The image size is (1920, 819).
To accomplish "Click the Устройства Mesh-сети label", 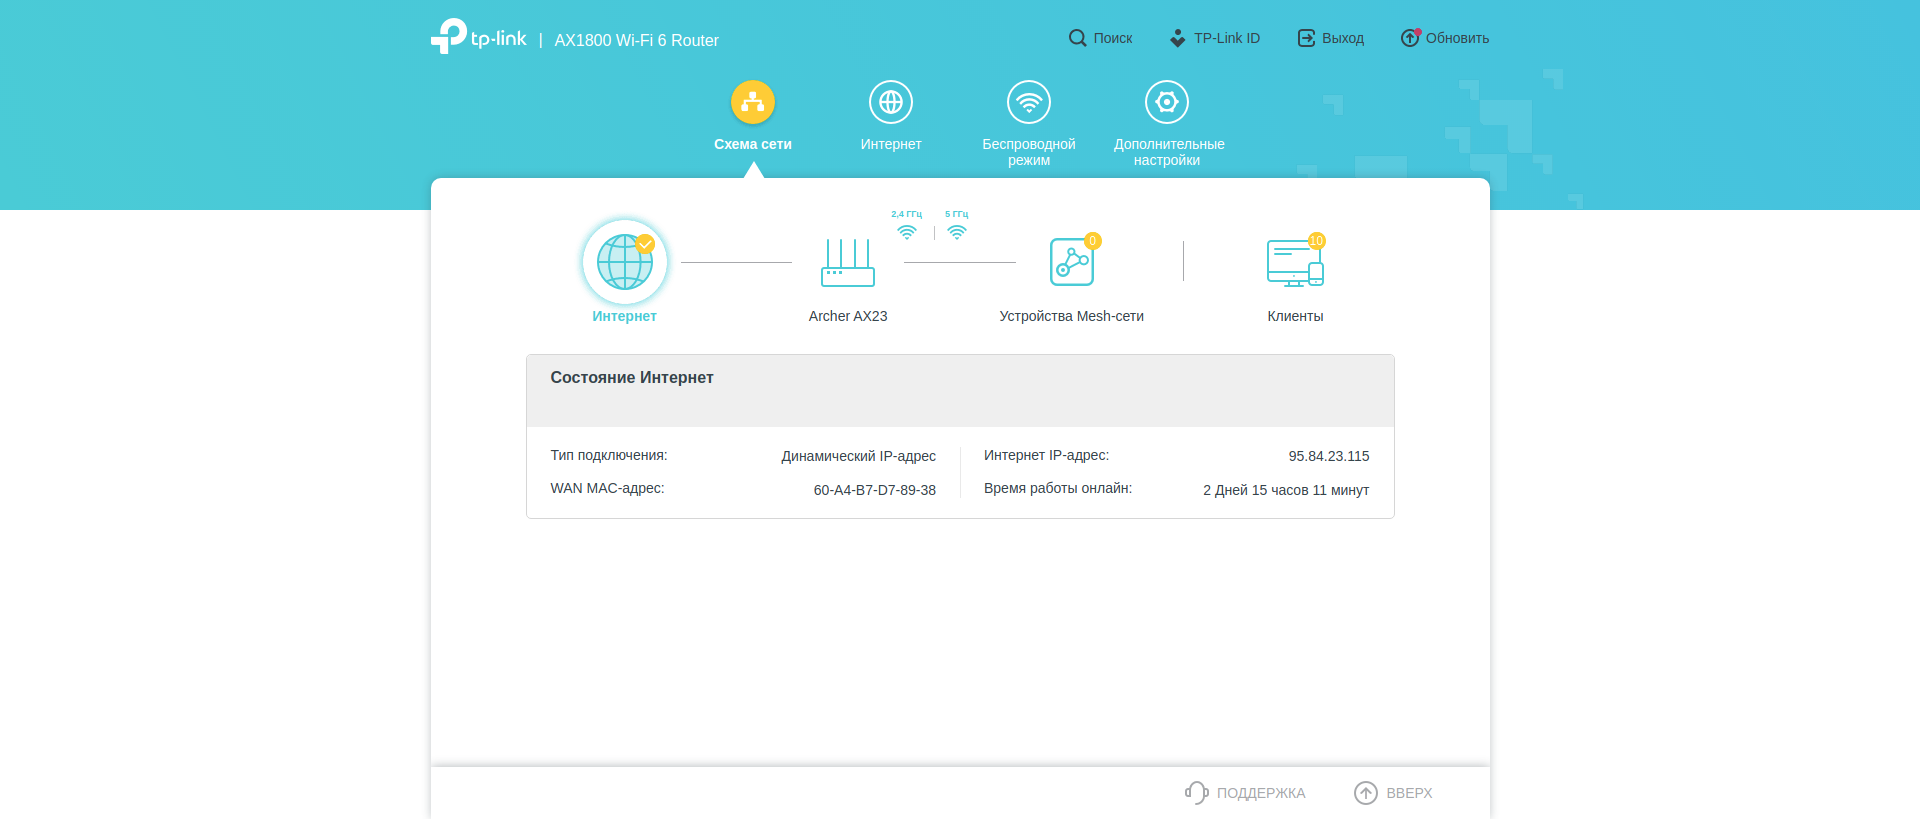I will (1072, 316).
